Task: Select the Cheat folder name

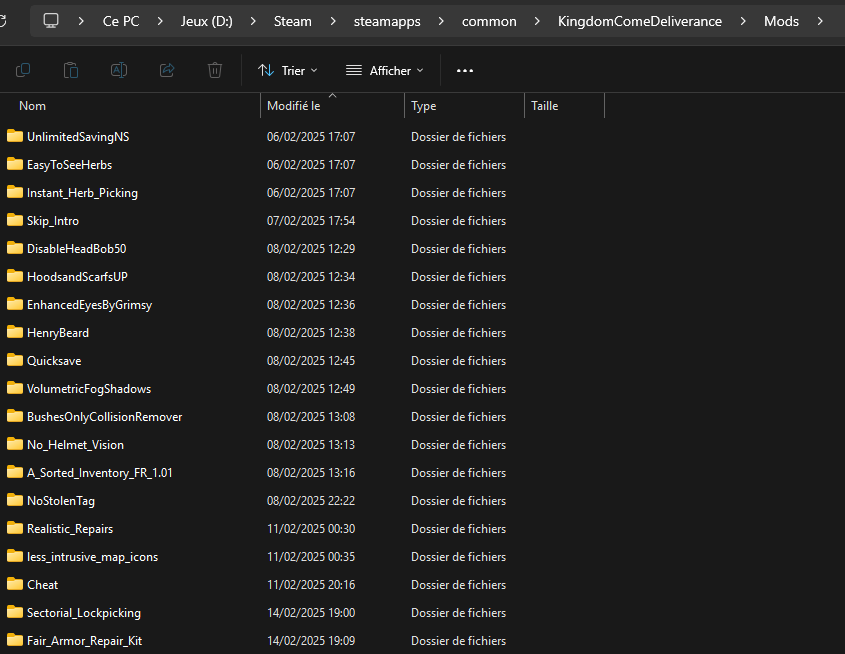Action: coord(43,585)
